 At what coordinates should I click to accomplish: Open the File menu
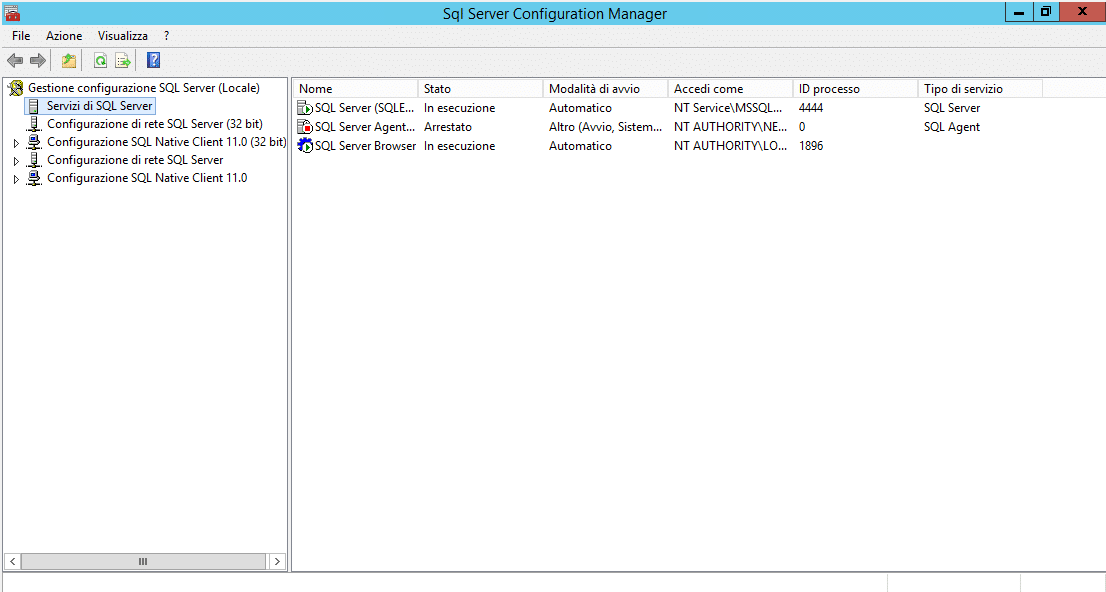21,36
